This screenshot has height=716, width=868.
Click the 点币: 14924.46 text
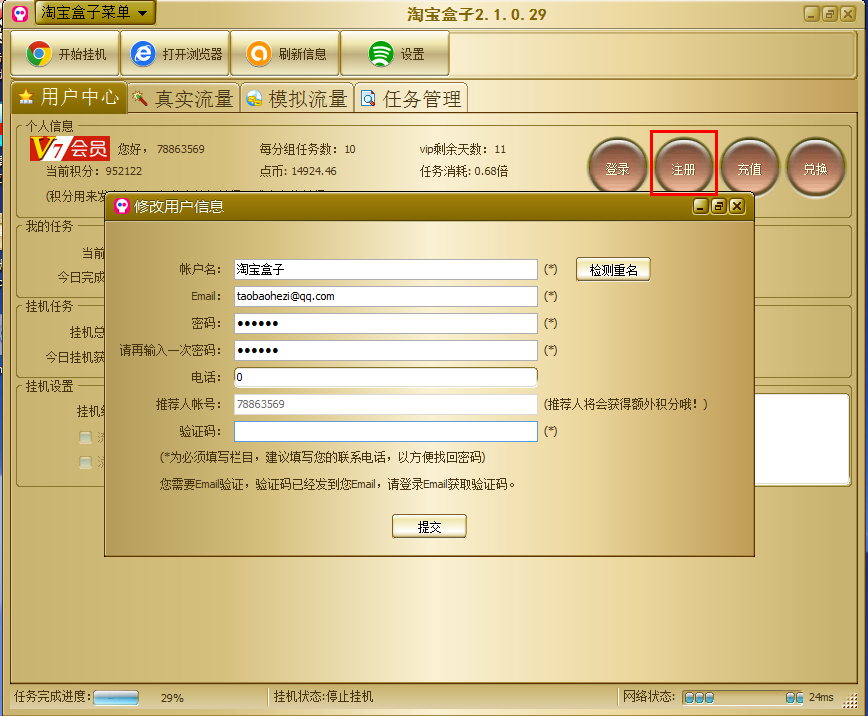point(298,171)
